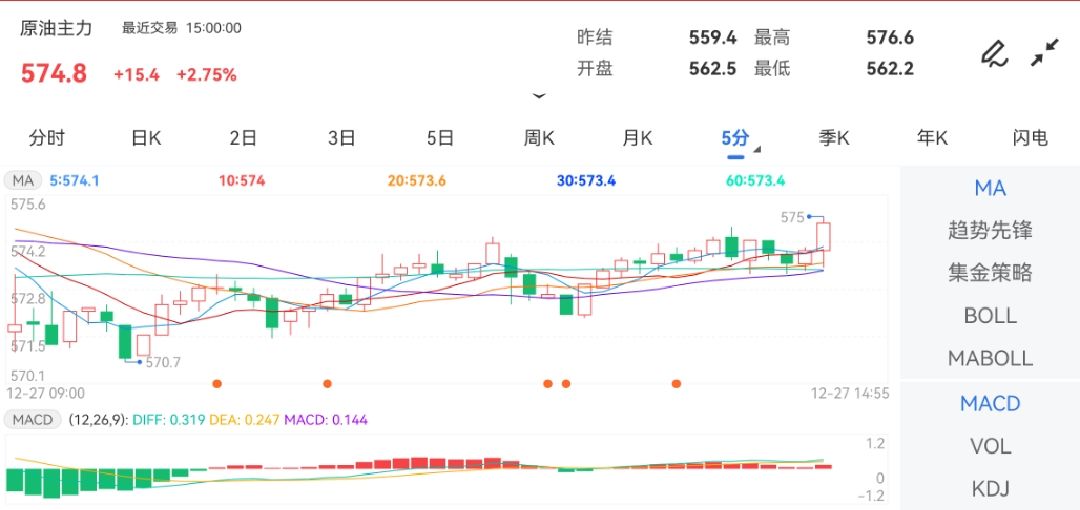Click the MACD indicator label badge

(34, 420)
